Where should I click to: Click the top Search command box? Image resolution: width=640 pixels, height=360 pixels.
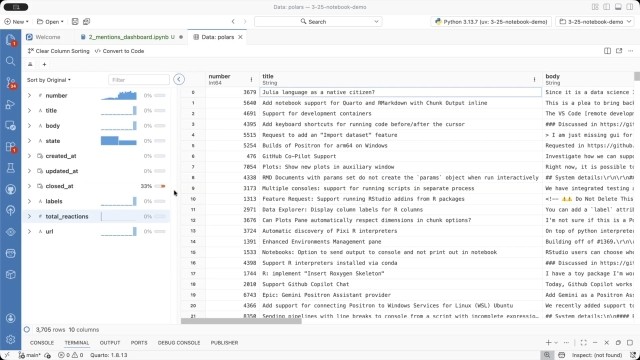318,22
